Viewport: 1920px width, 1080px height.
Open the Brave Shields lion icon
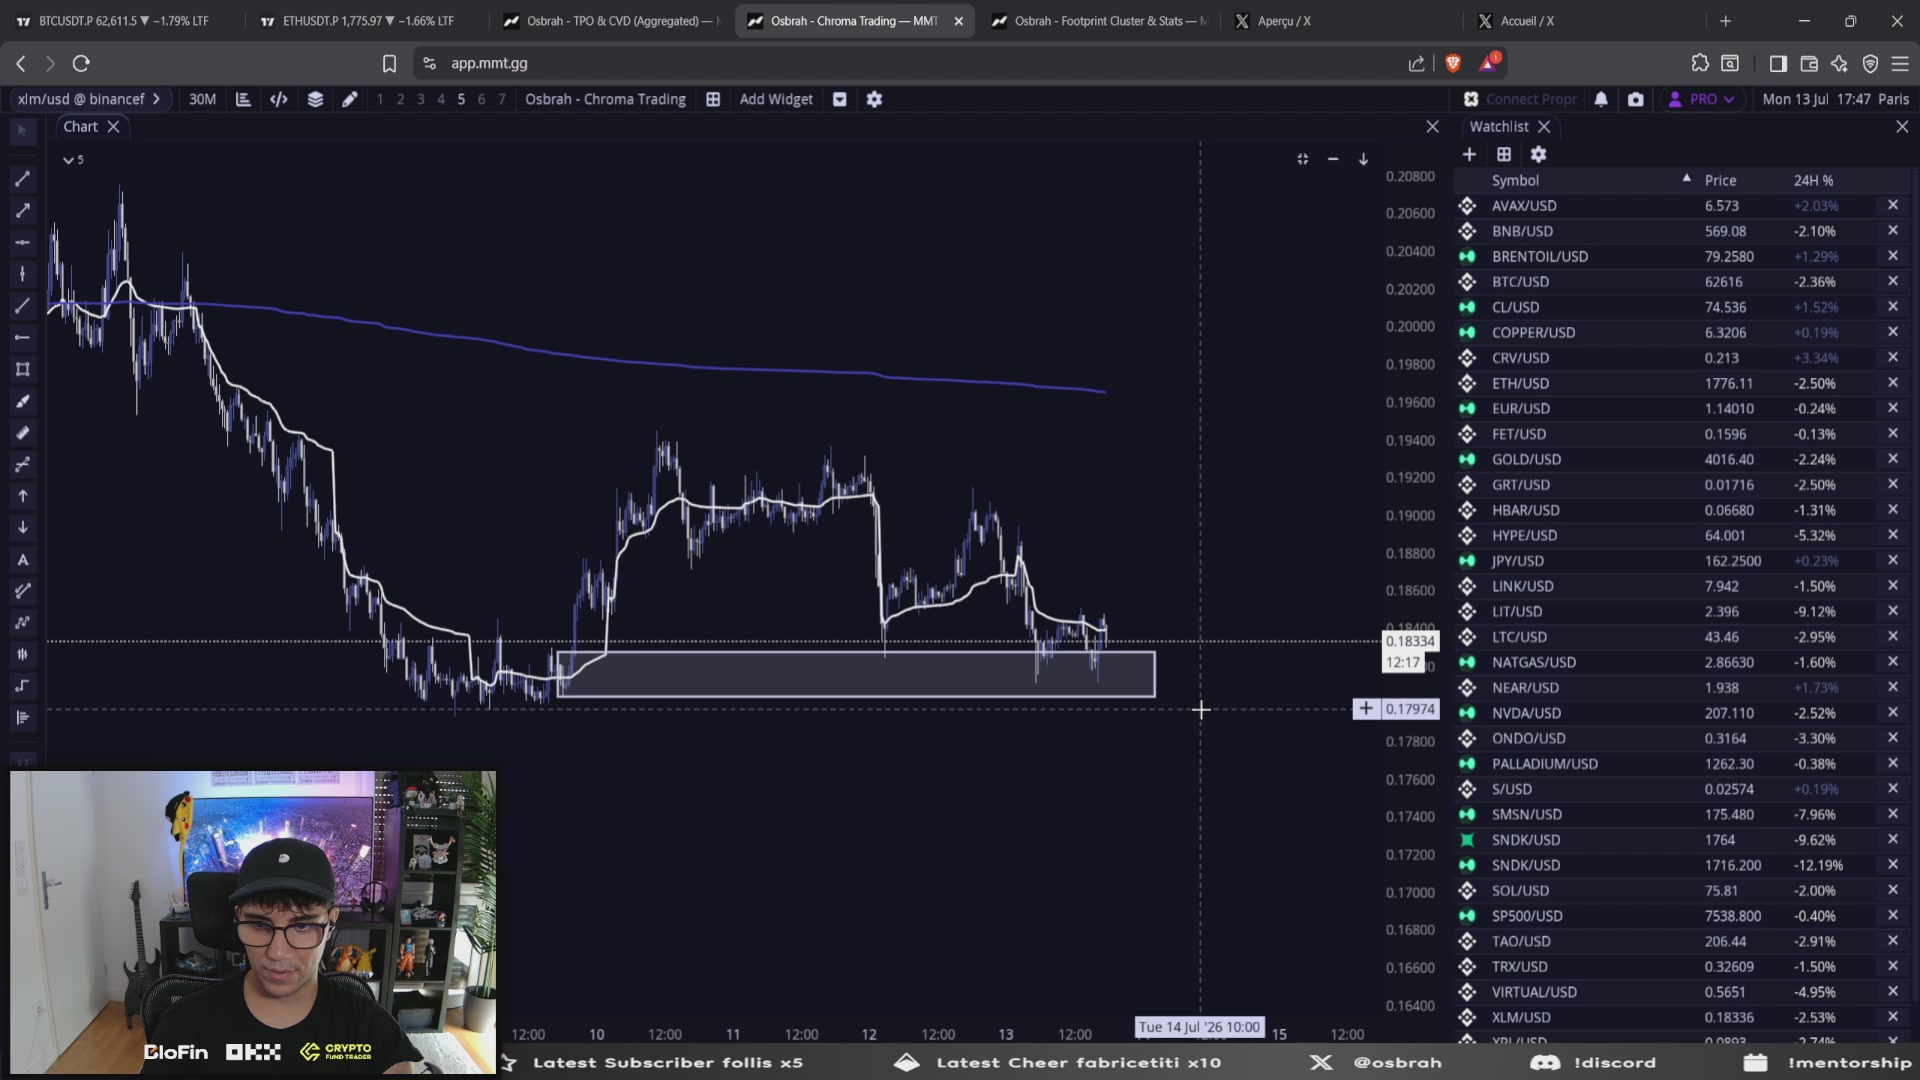coord(1453,63)
